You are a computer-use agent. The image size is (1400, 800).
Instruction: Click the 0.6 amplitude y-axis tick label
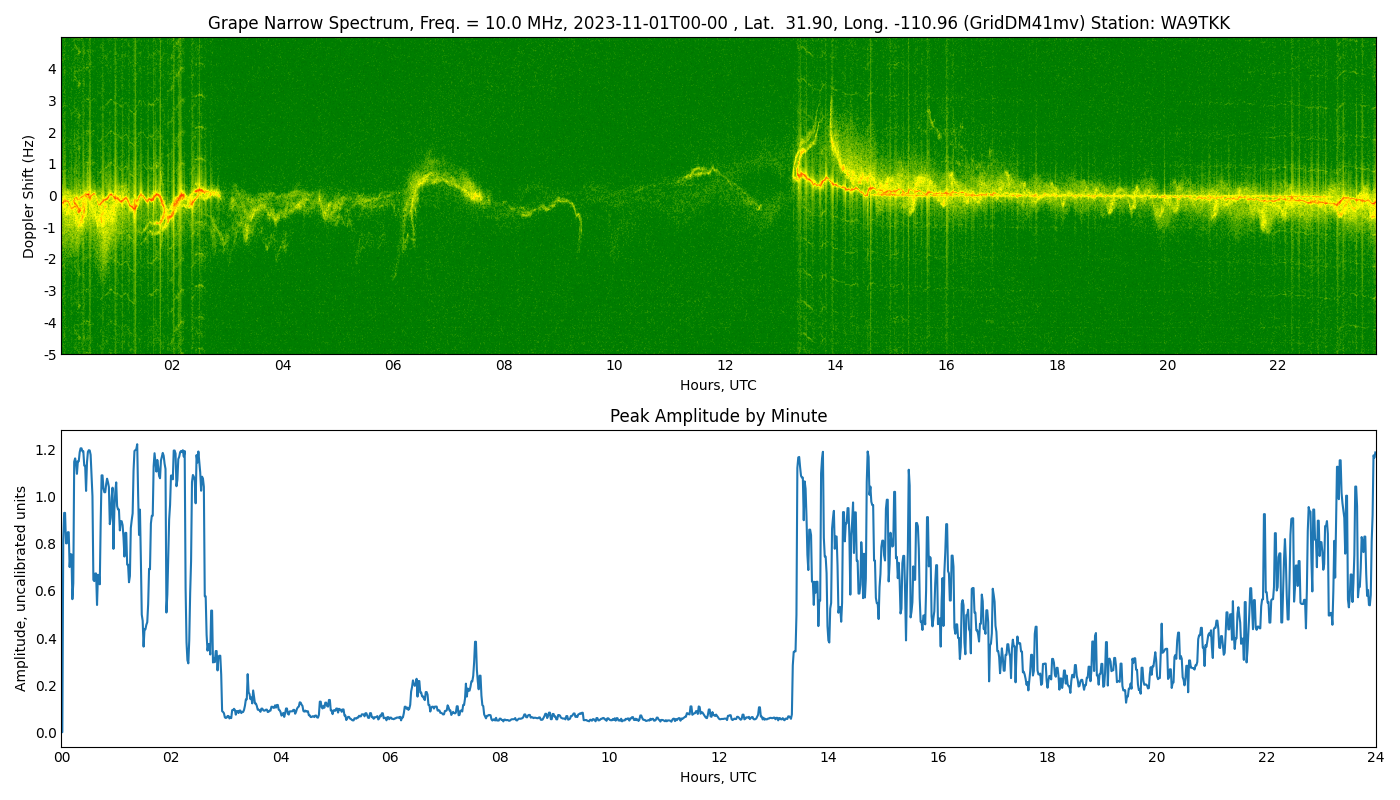pos(46,591)
